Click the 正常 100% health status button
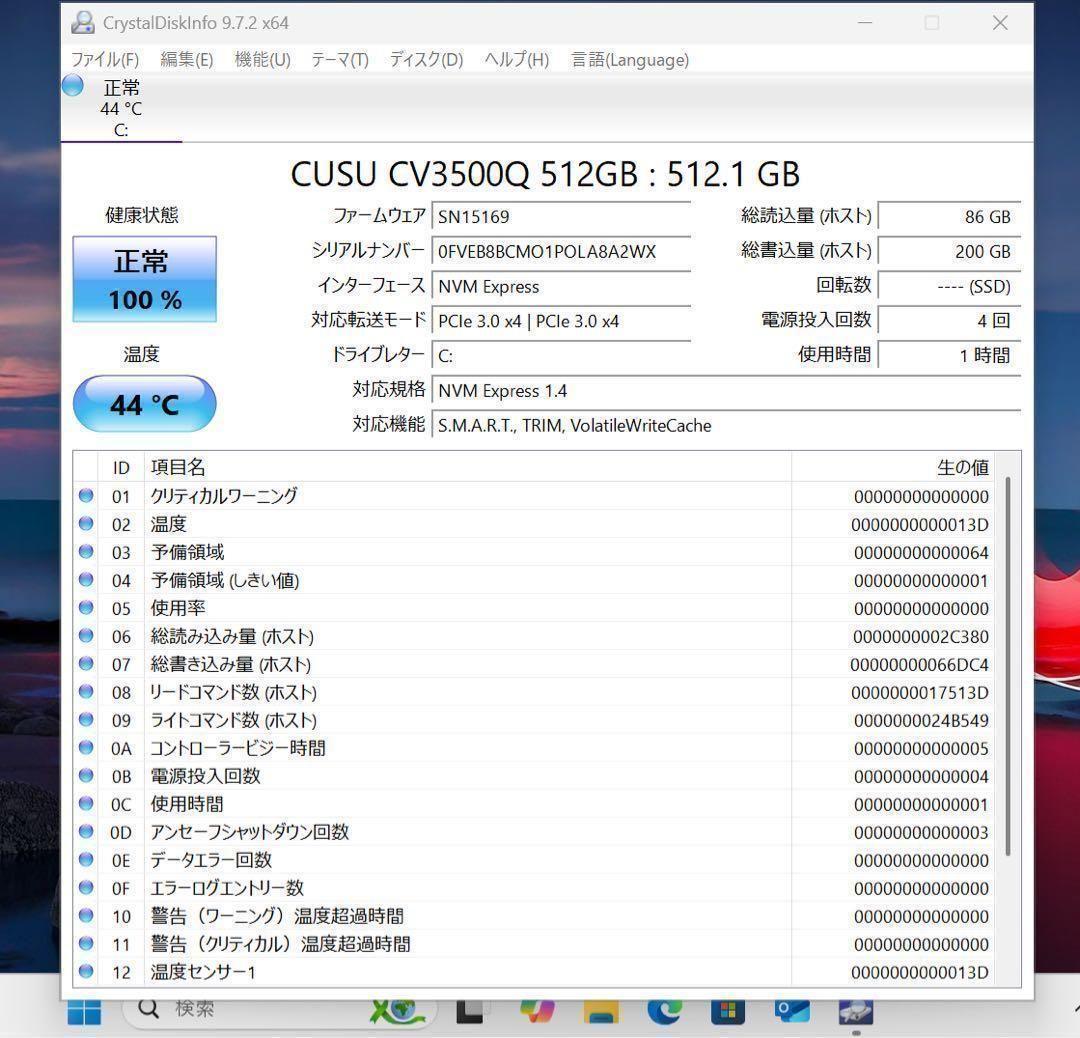 click(144, 280)
